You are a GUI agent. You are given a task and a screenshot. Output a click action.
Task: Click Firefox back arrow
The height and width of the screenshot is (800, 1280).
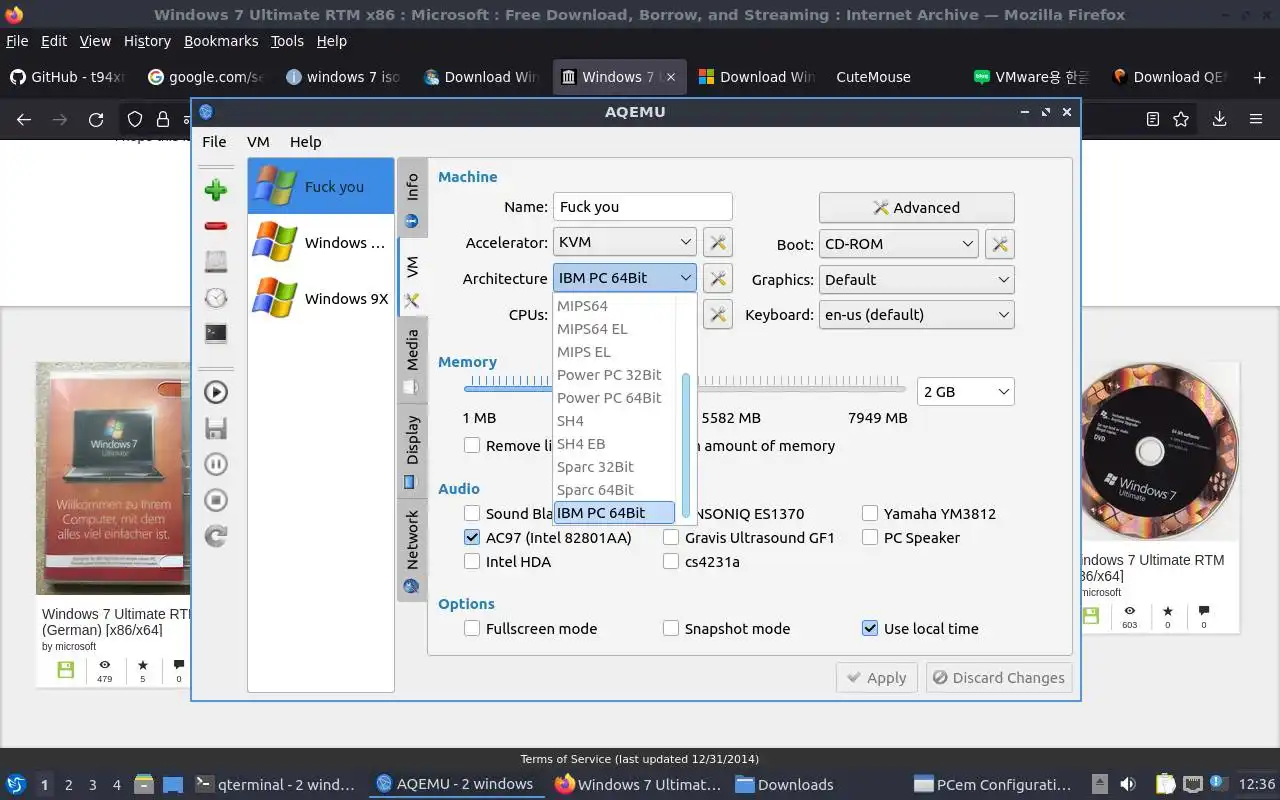[x=24, y=120]
